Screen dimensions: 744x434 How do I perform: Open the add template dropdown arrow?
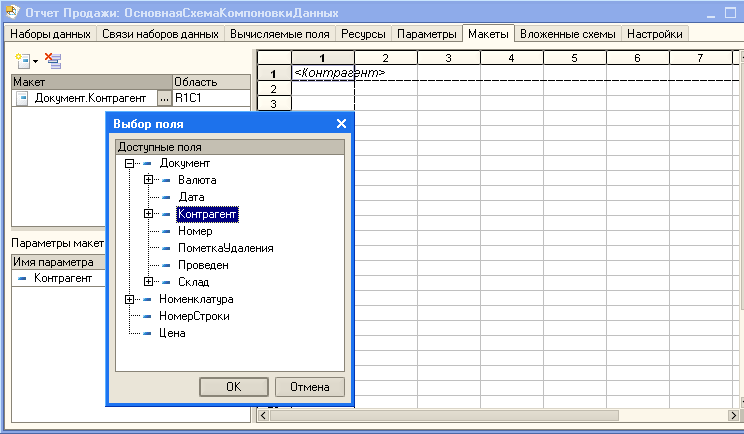[36, 62]
